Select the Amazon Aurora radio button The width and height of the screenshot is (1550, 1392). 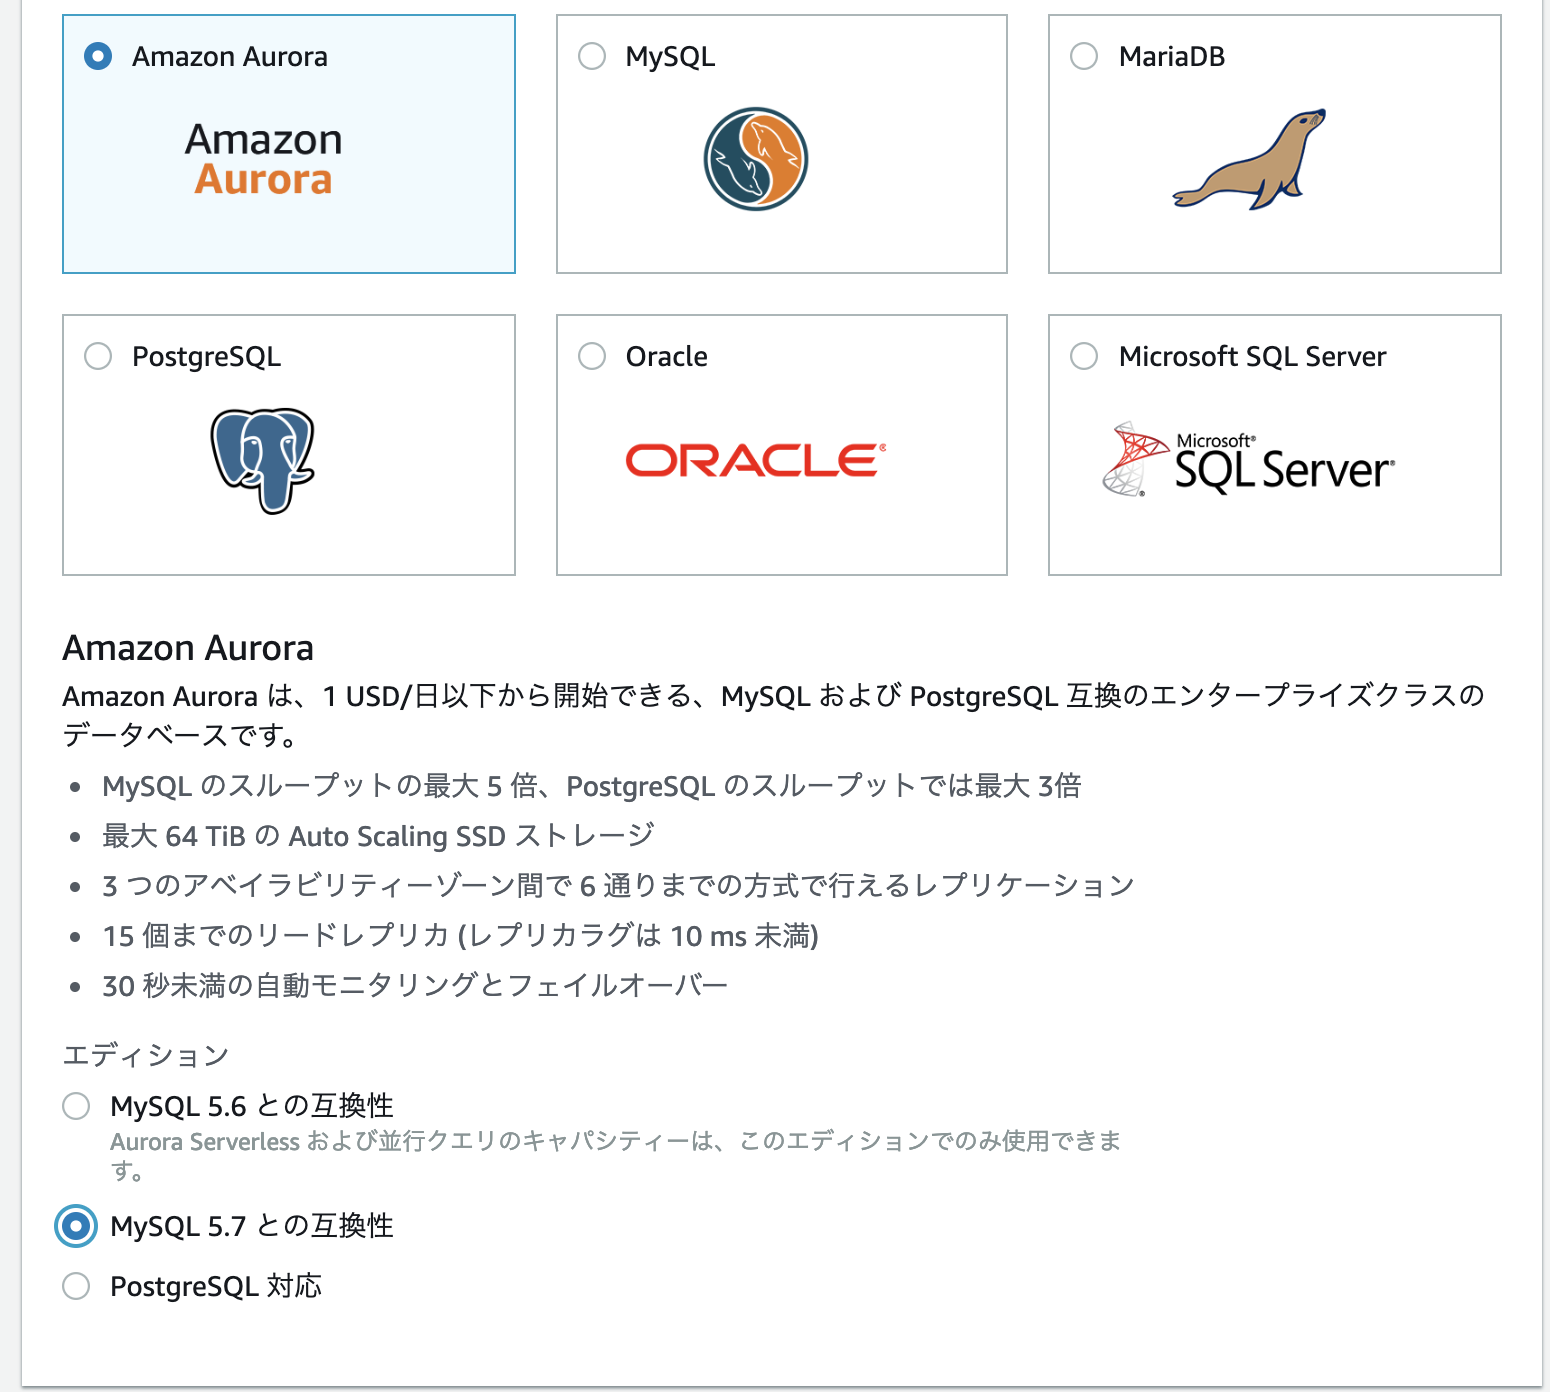coord(98,56)
